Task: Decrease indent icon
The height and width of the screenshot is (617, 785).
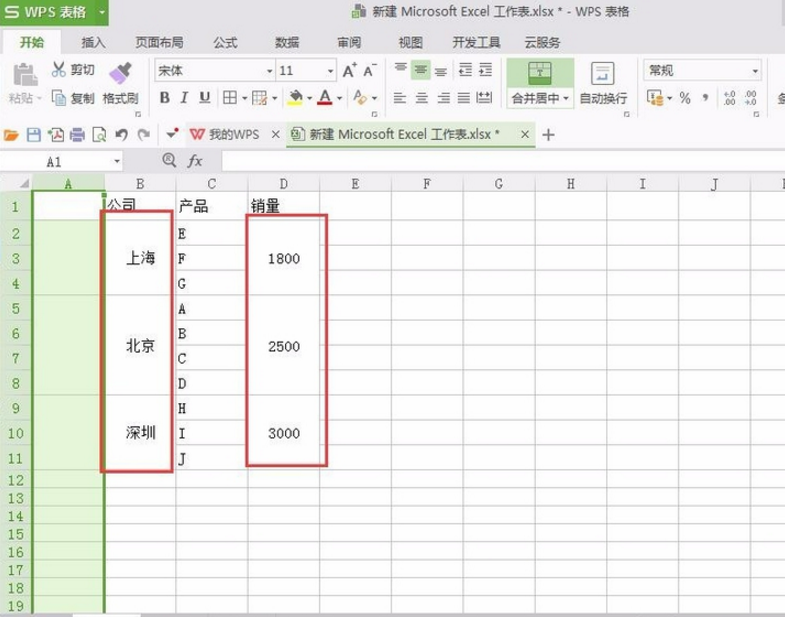Action: coord(466,70)
